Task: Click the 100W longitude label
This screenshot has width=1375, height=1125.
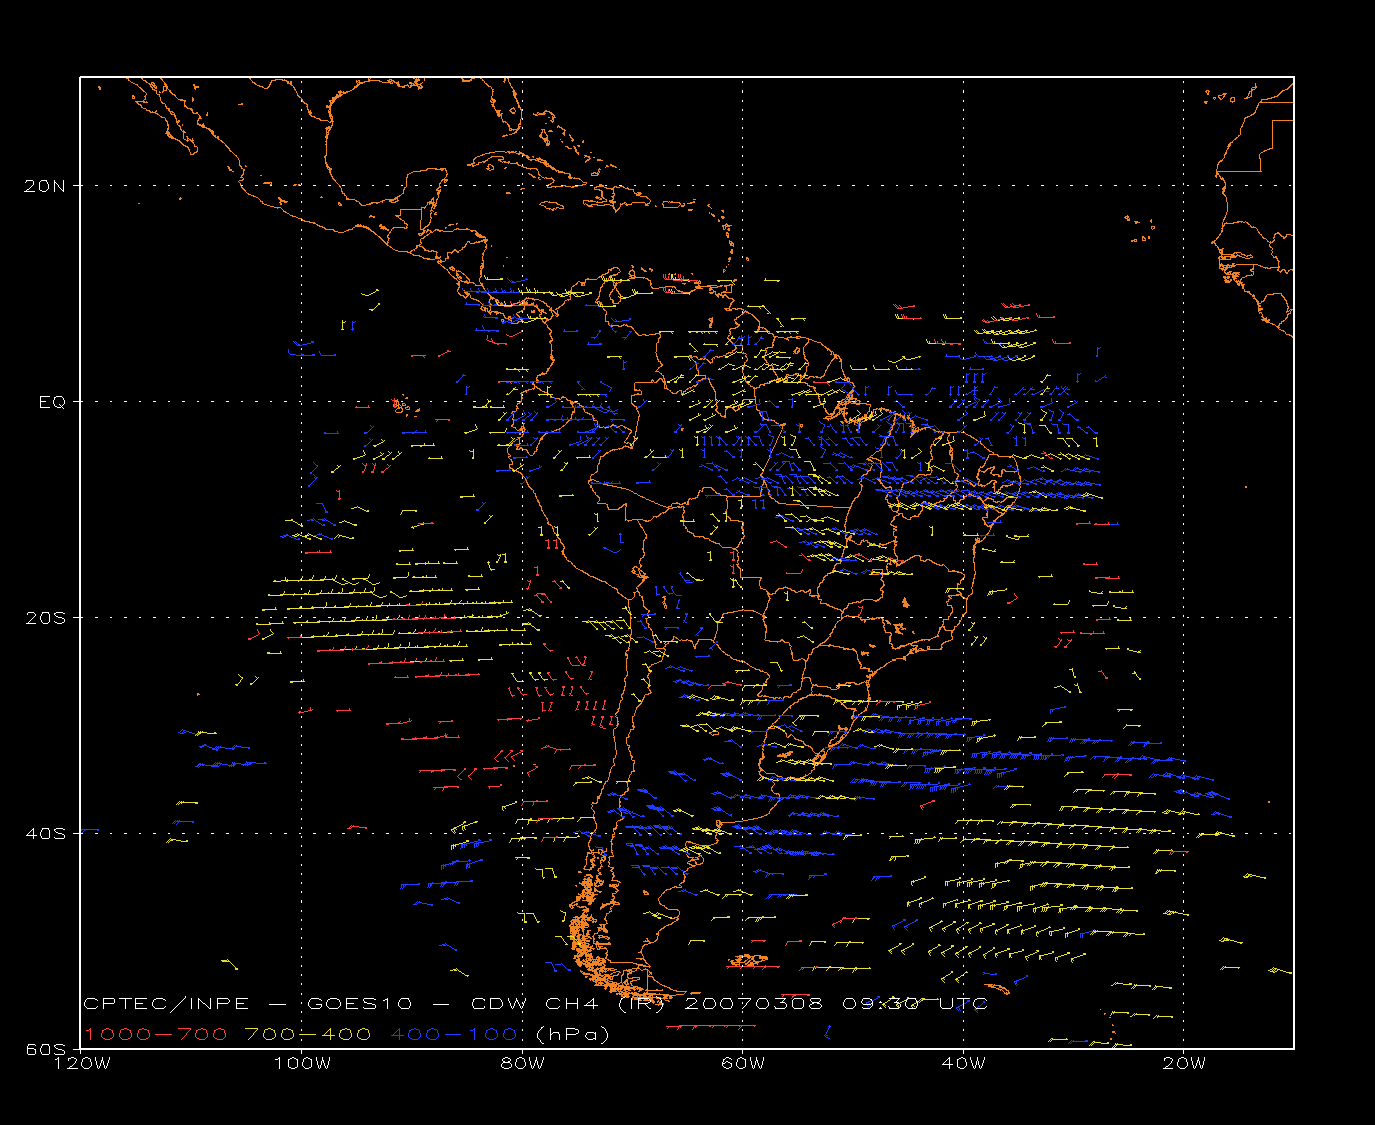Action: point(302,1064)
